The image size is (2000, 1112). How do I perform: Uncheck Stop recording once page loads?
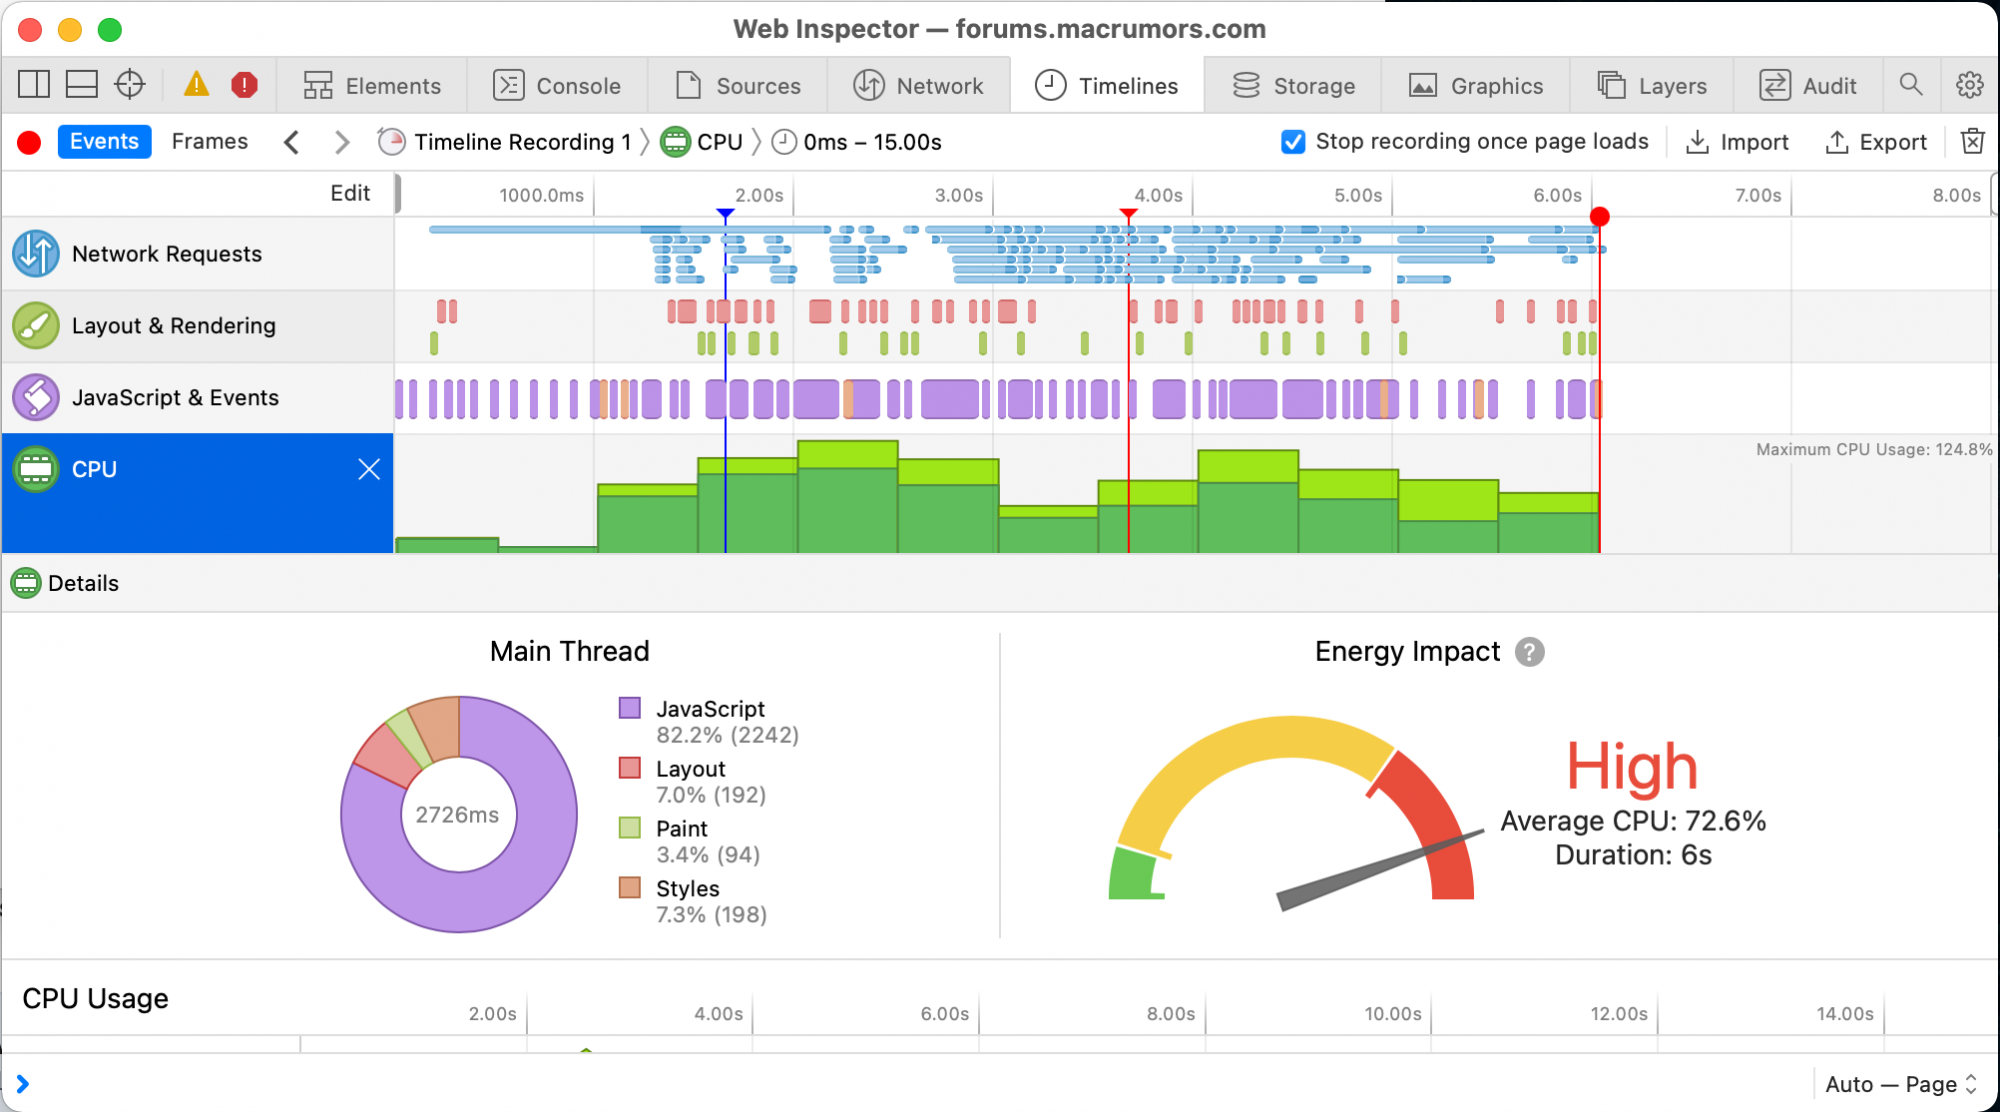pyautogui.click(x=1293, y=142)
